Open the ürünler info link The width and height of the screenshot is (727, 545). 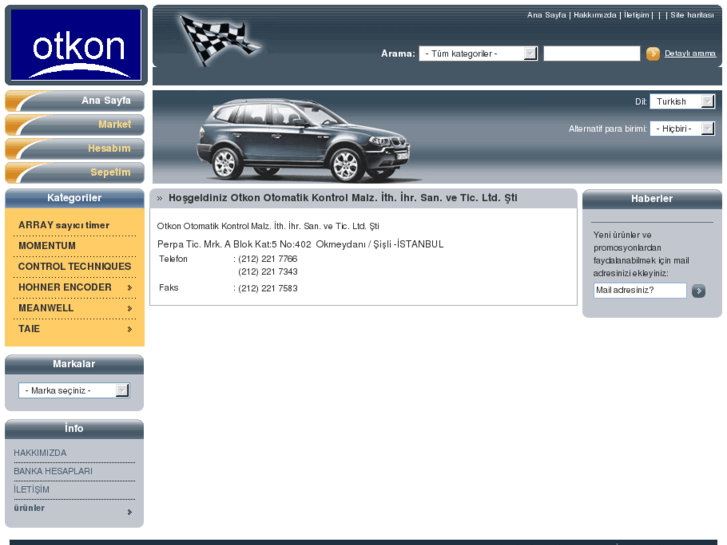[29, 508]
